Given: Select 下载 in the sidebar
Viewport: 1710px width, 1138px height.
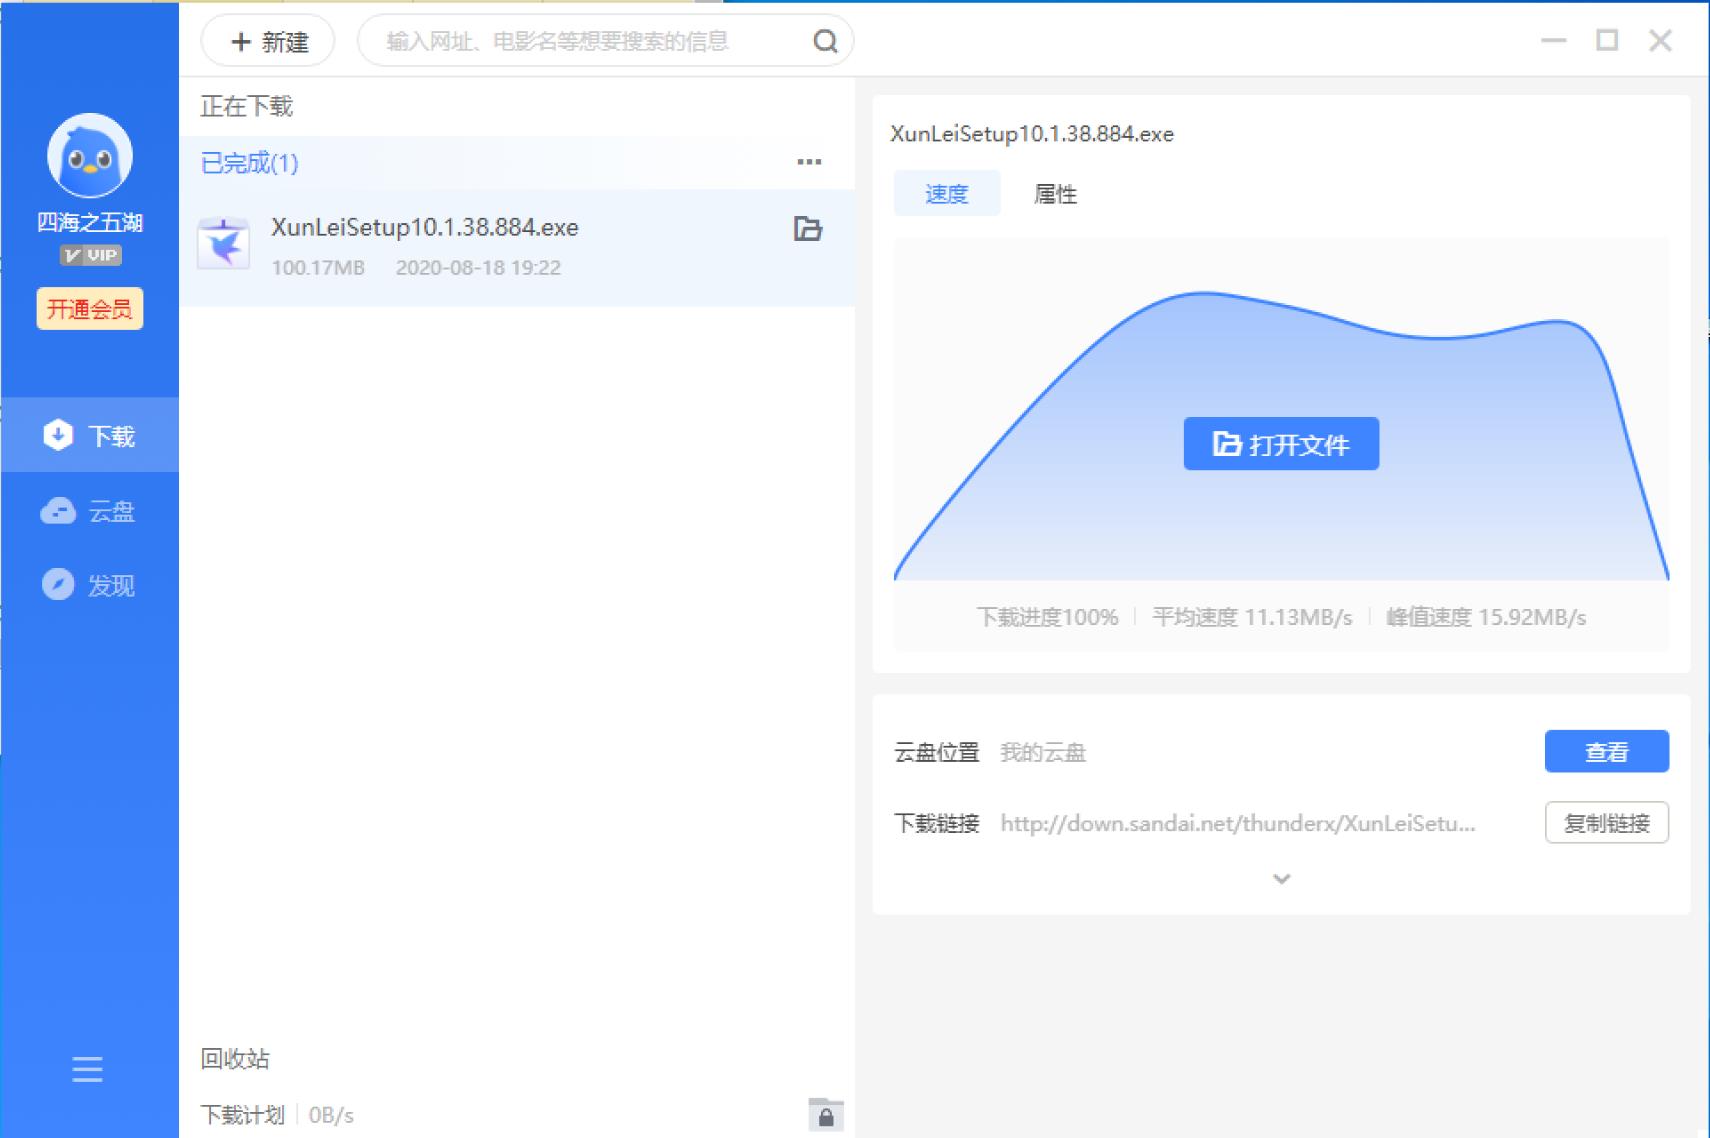Looking at the screenshot, I should coord(90,435).
